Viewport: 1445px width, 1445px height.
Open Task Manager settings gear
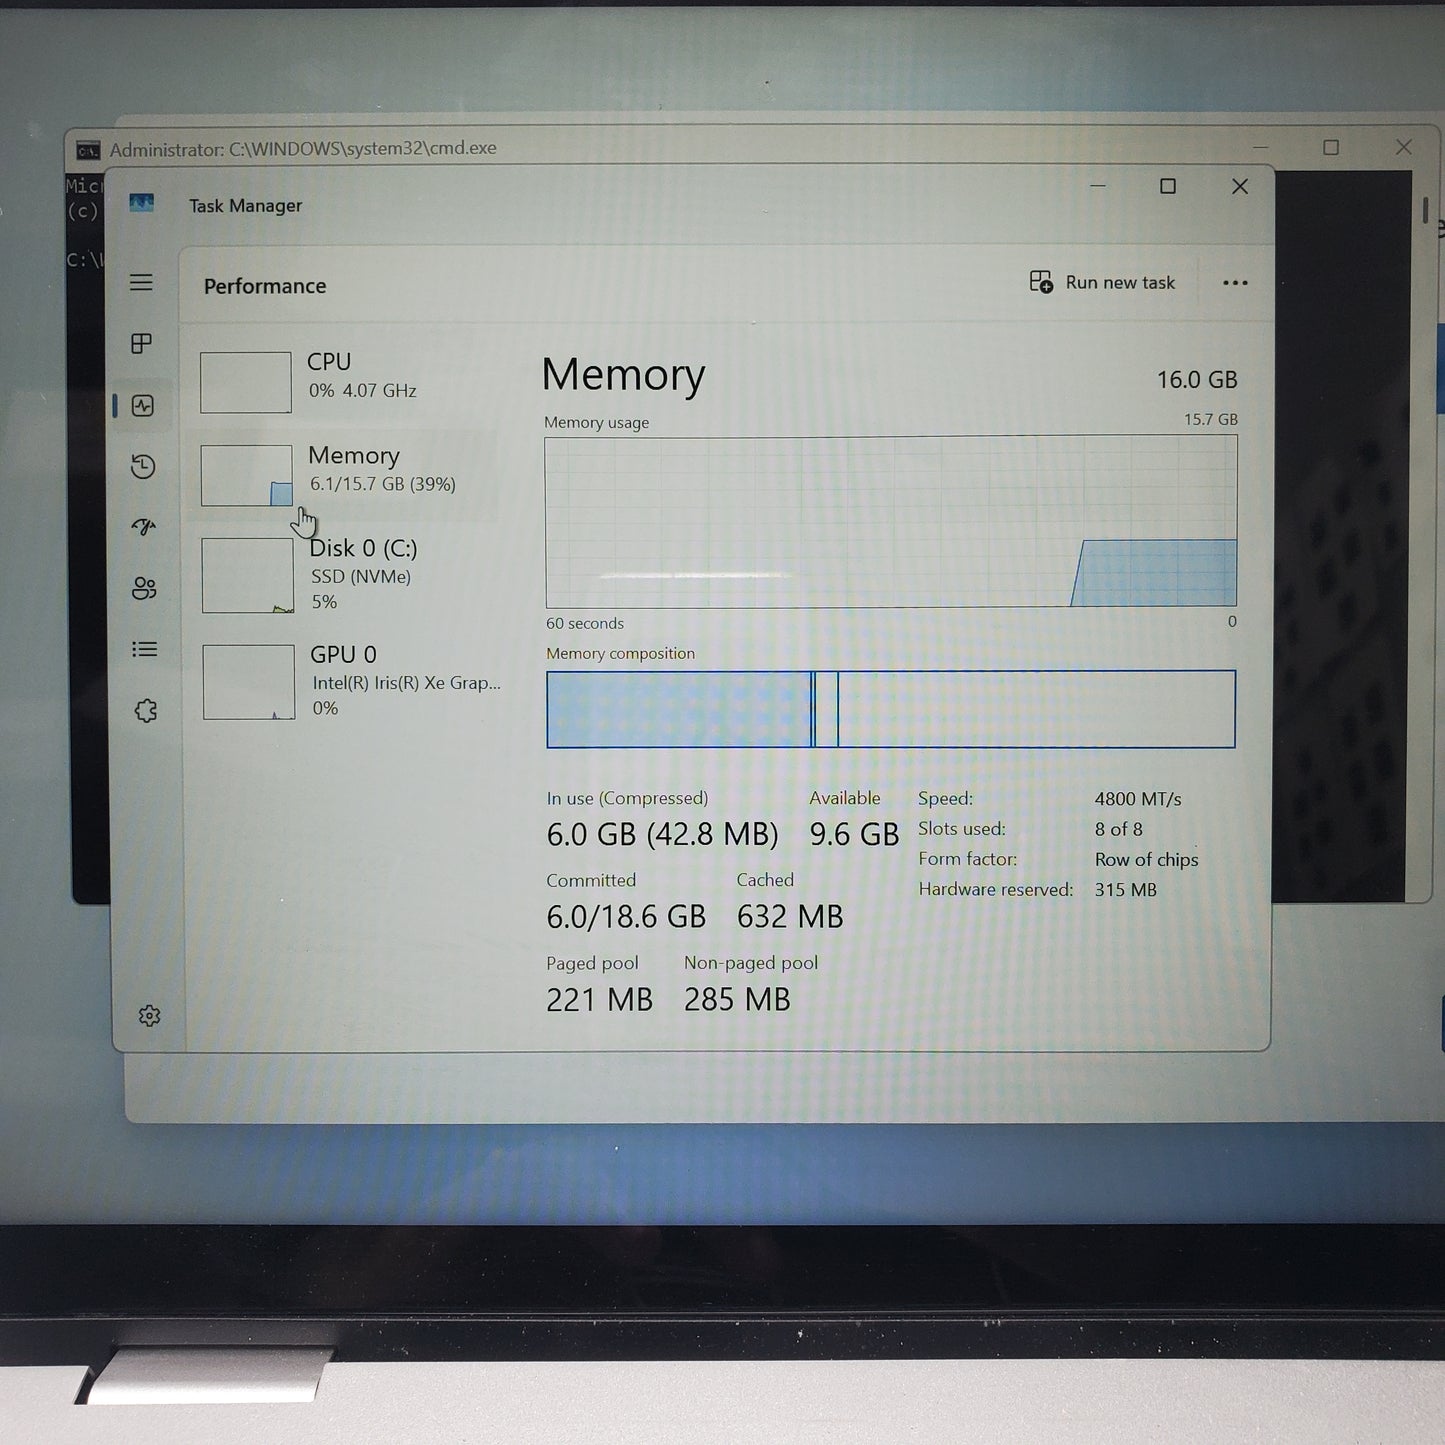click(x=150, y=1015)
